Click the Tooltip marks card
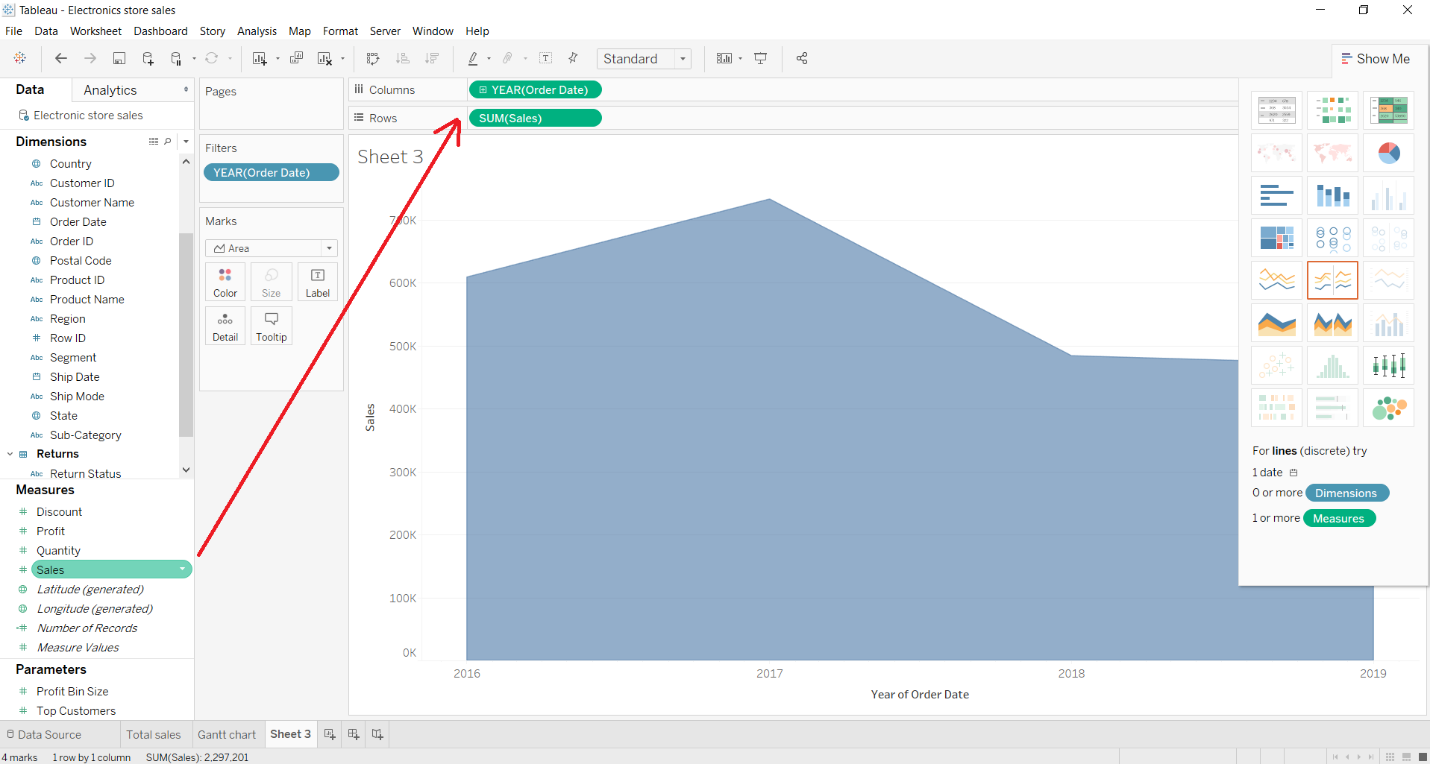This screenshot has width=1430, height=764. (271, 326)
